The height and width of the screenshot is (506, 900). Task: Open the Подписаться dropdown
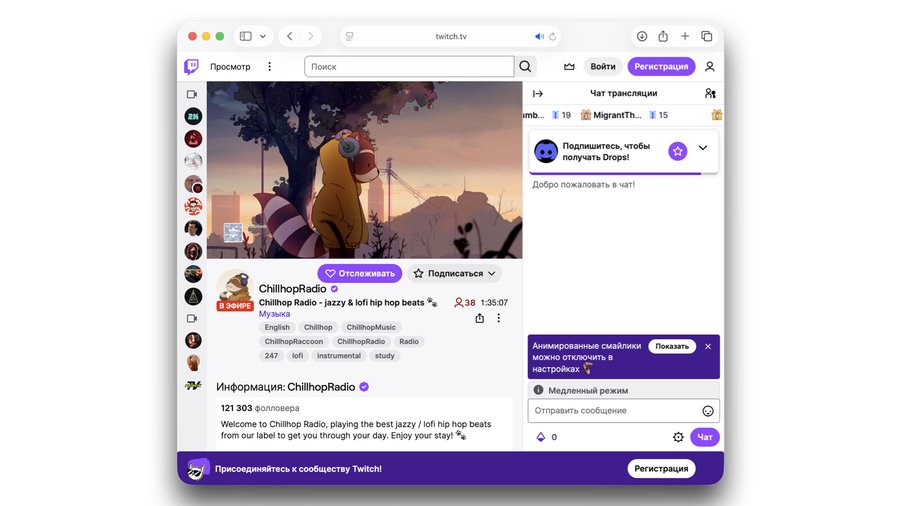tap(455, 274)
